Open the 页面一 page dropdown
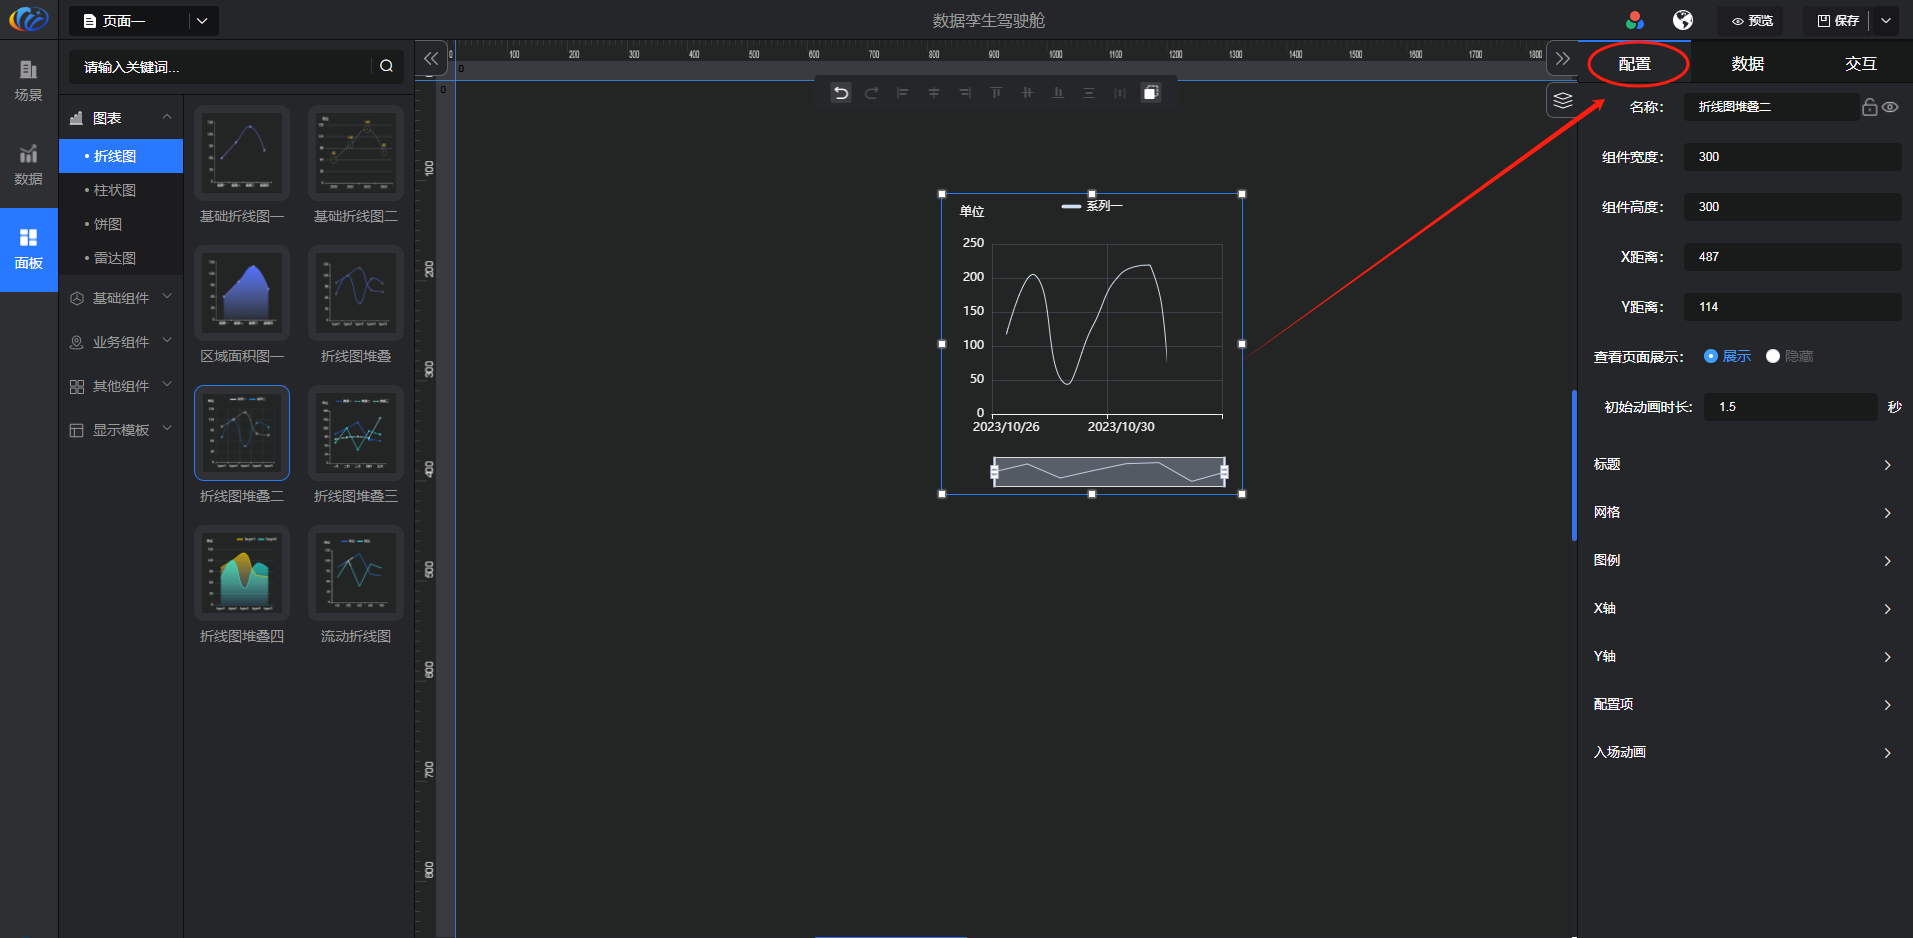1913x938 pixels. [x=144, y=20]
